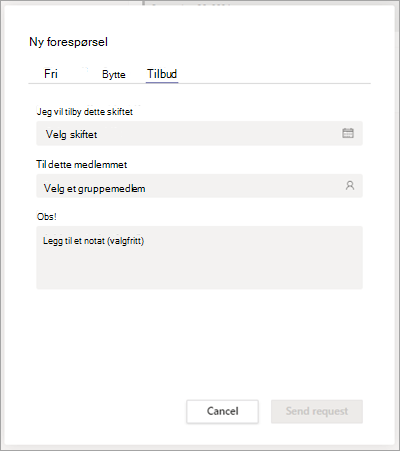
Task: Open the Velg et gruppemedlem picker
Action: click(x=199, y=186)
